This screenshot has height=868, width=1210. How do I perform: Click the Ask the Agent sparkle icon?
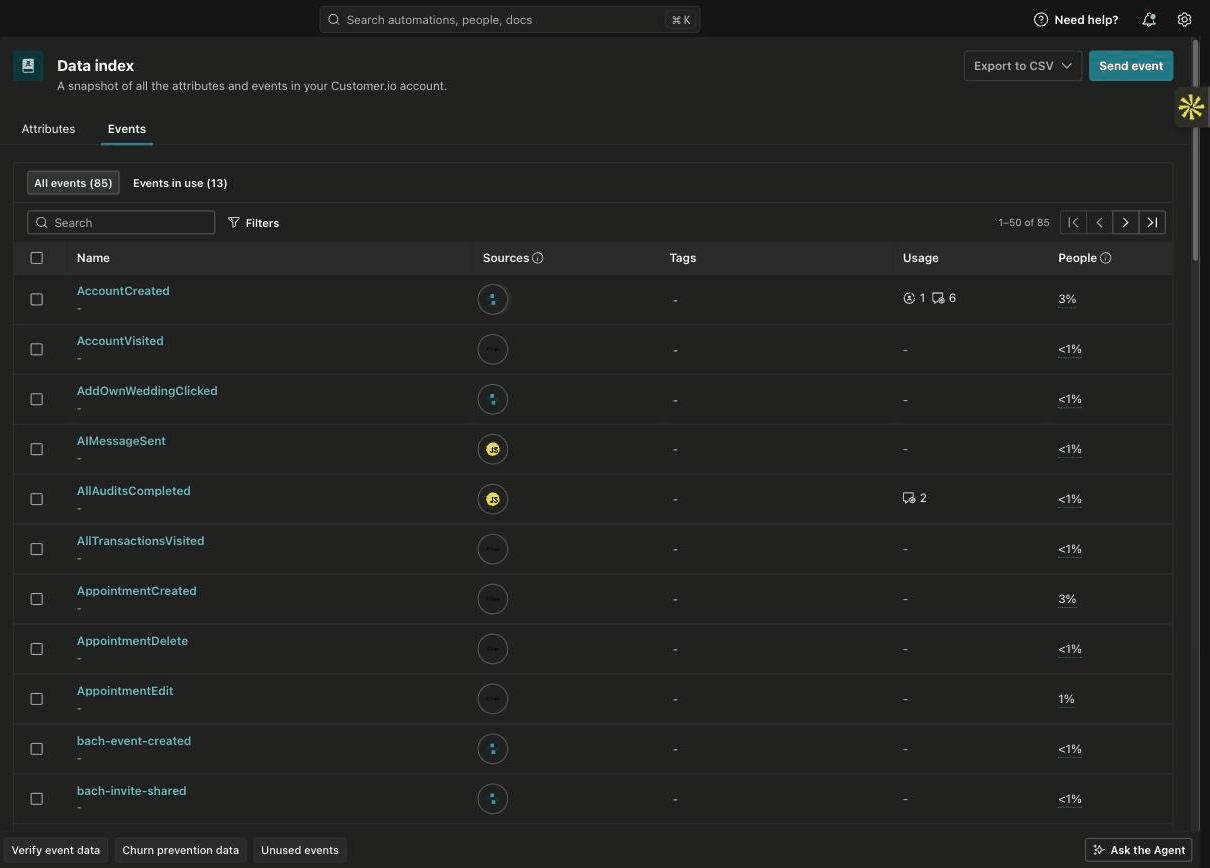(x=1099, y=850)
